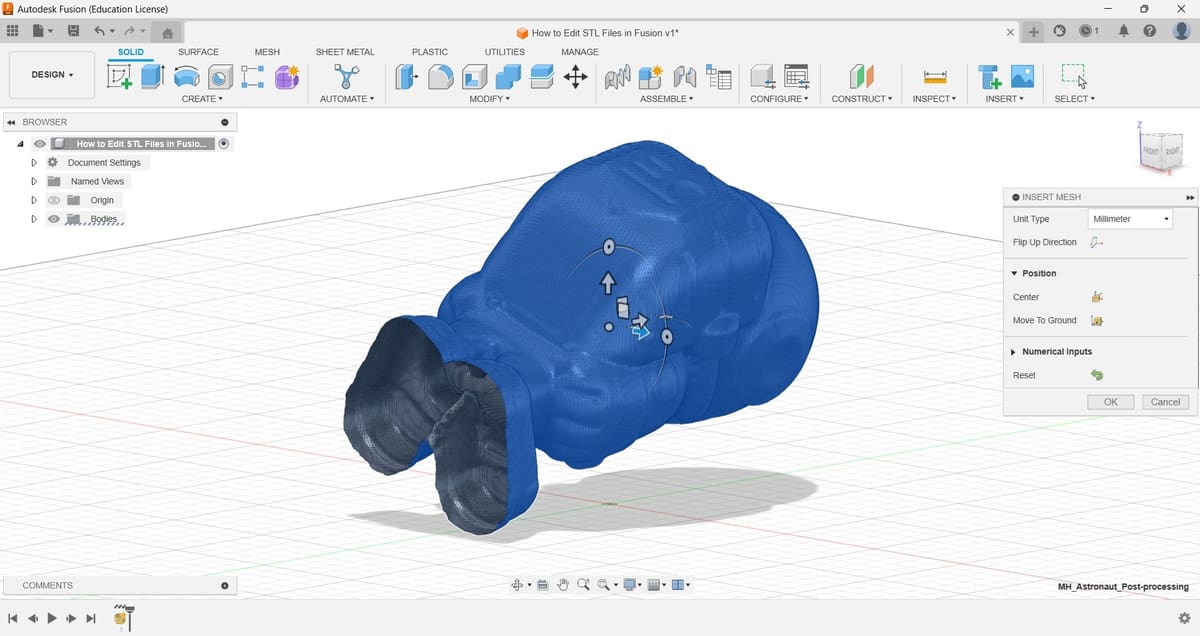Open the notifications bell

[x=1123, y=32]
